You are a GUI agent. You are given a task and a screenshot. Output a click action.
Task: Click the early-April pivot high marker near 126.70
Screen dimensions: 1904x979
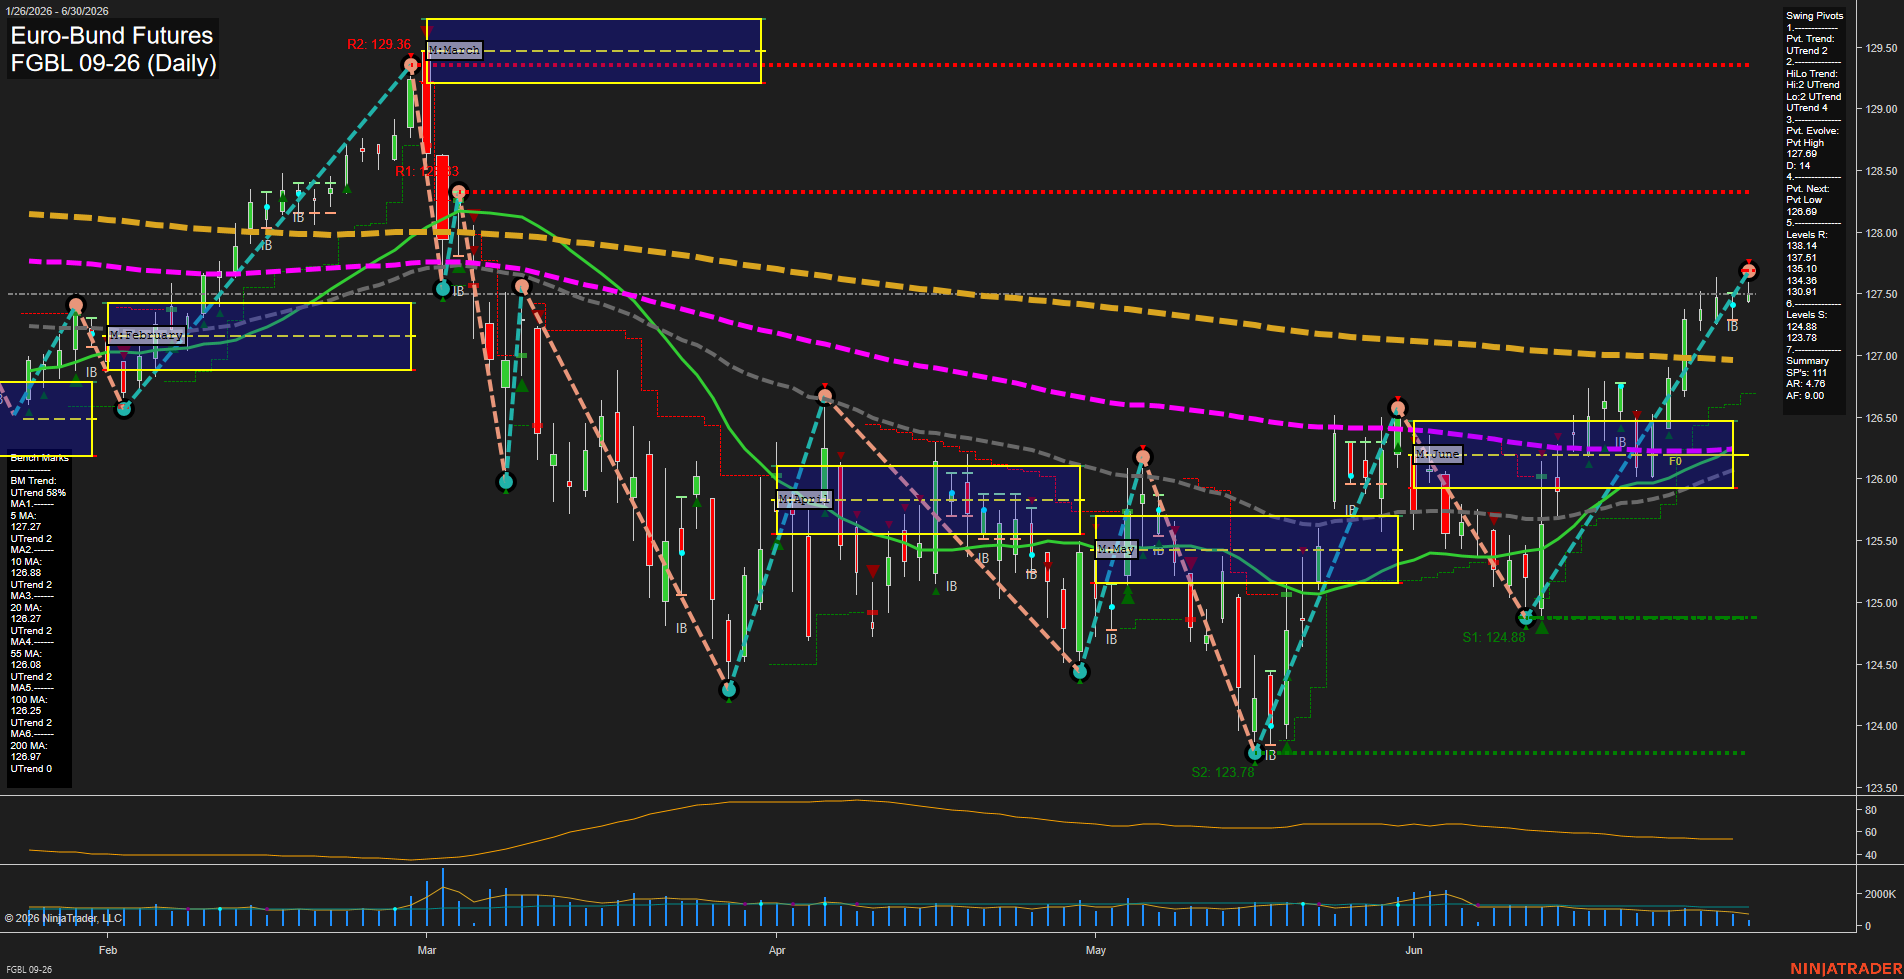tap(825, 396)
